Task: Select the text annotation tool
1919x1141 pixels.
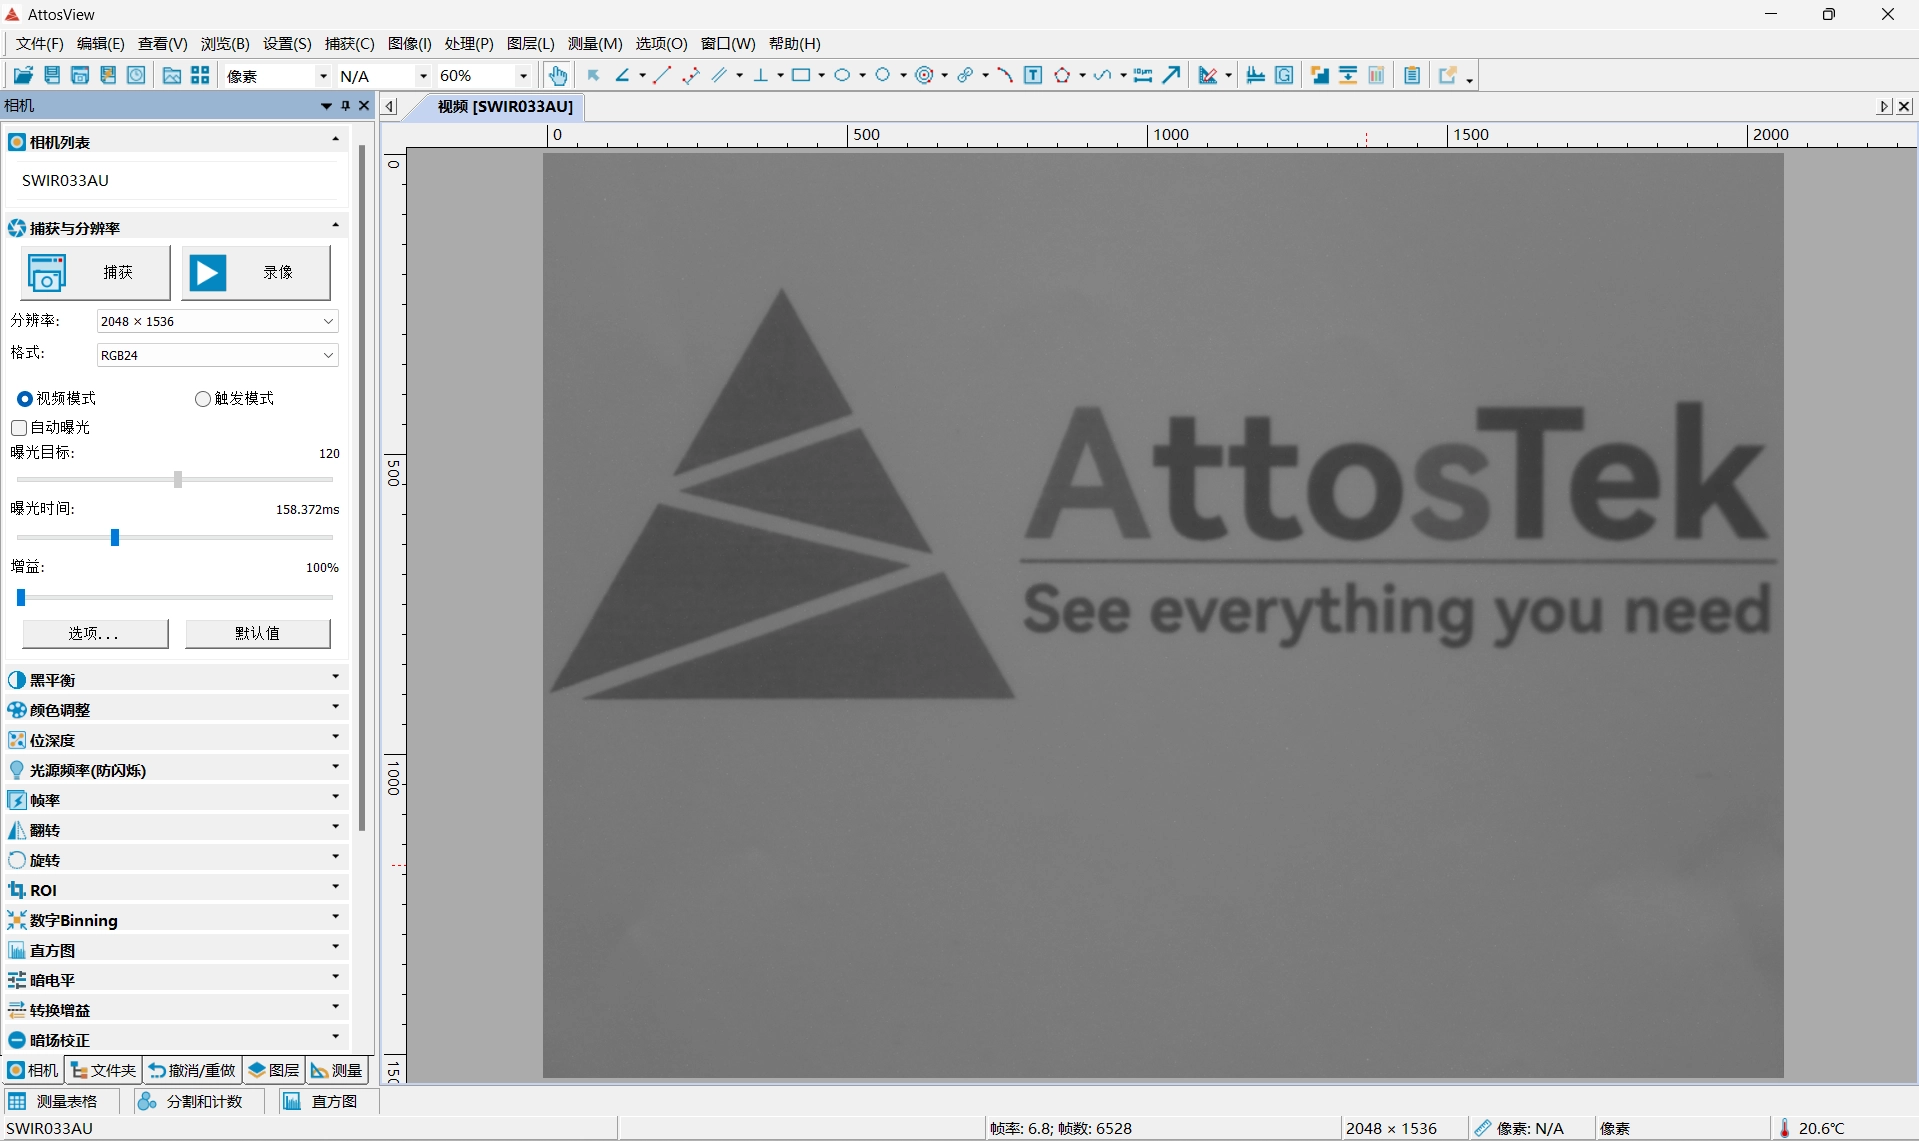Action: coord(1033,75)
